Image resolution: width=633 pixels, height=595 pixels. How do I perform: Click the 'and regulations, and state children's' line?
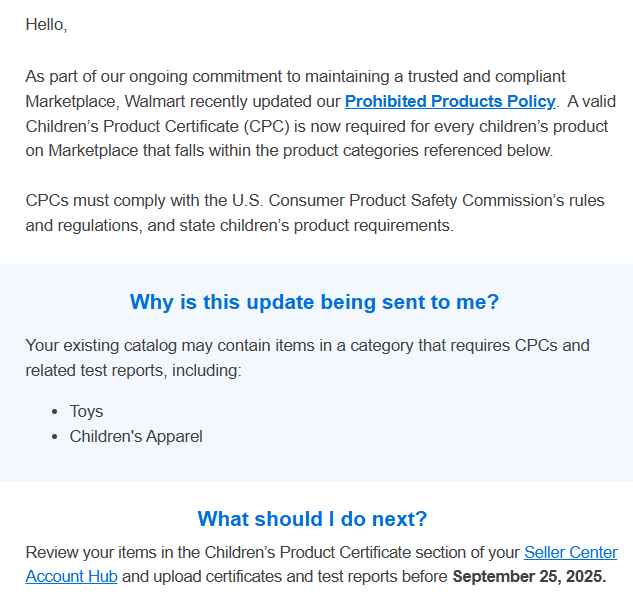(x=239, y=225)
